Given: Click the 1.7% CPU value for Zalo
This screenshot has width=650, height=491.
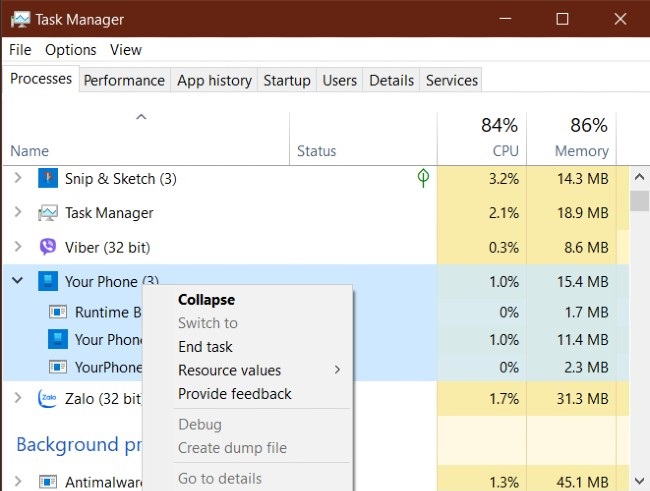Looking at the screenshot, I should click(x=504, y=399).
